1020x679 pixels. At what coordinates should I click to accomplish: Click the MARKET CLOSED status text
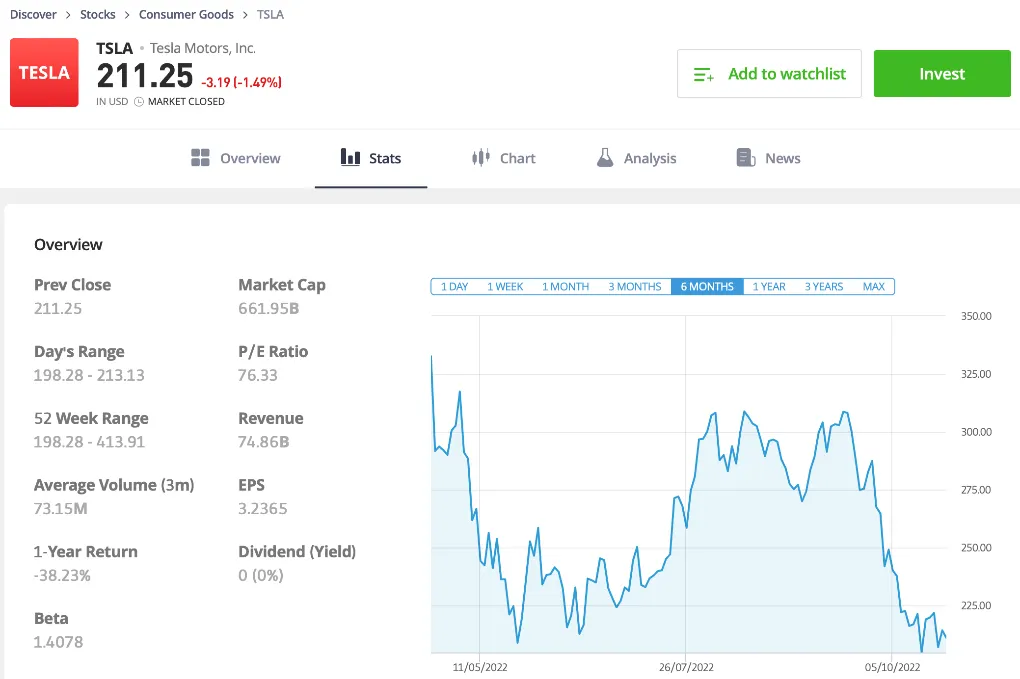point(186,101)
